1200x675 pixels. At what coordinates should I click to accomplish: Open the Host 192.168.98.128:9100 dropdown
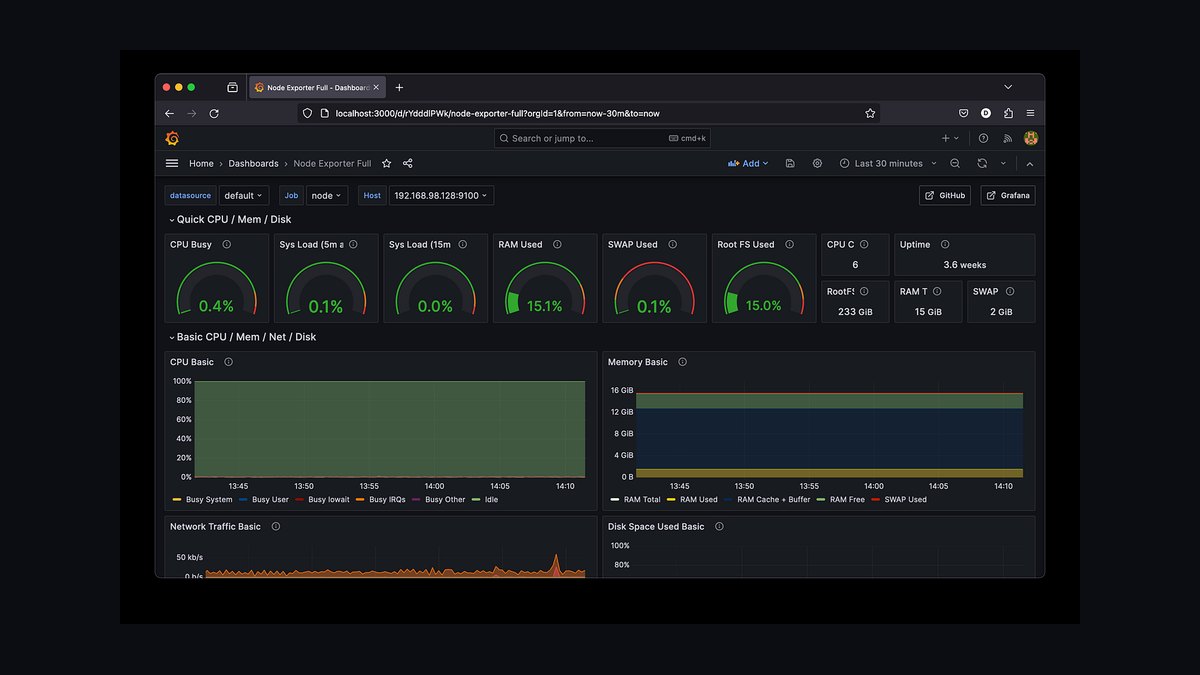(x=441, y=196)
